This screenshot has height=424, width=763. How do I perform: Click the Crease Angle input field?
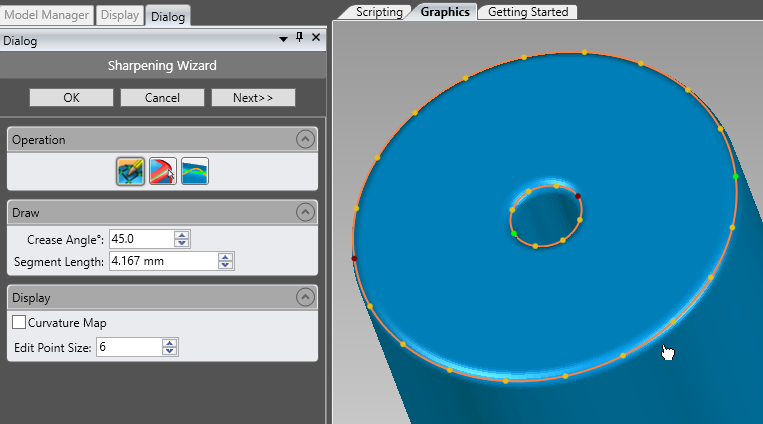coord(141,239)
